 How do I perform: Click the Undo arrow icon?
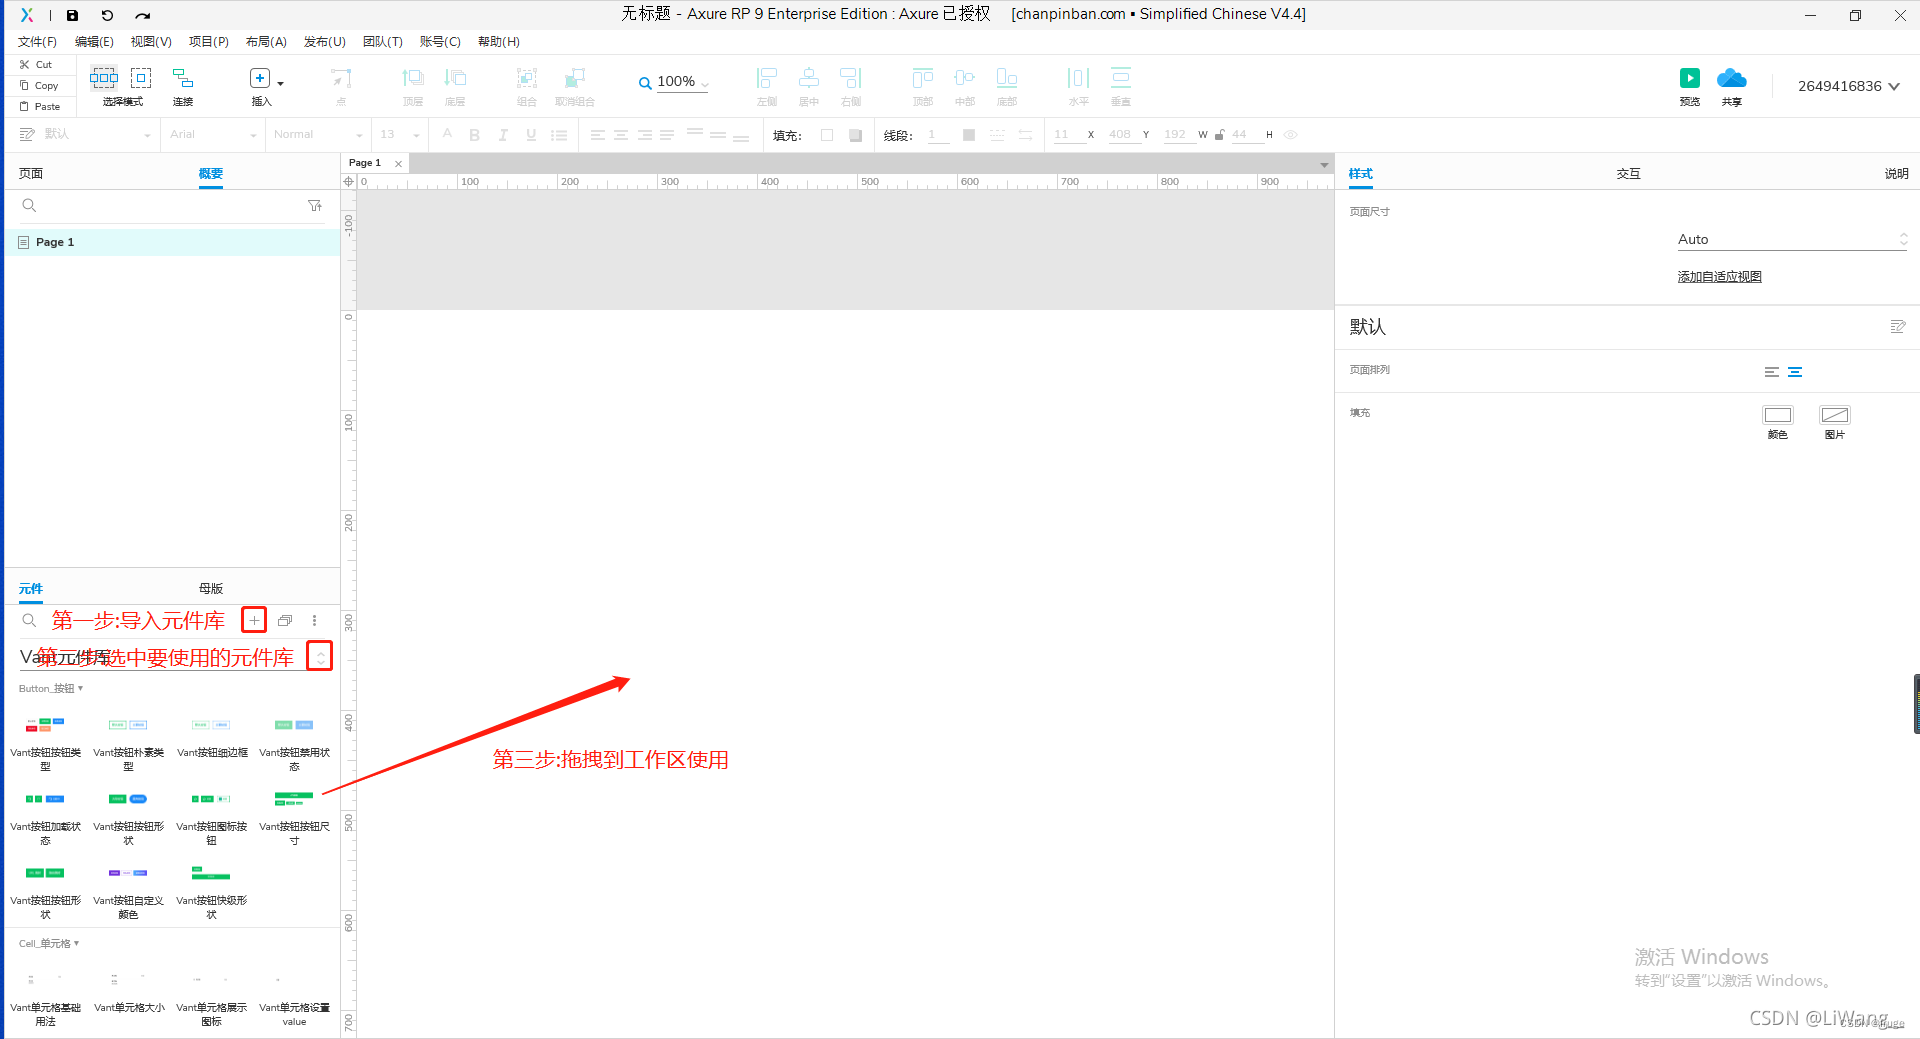[107, 15]
